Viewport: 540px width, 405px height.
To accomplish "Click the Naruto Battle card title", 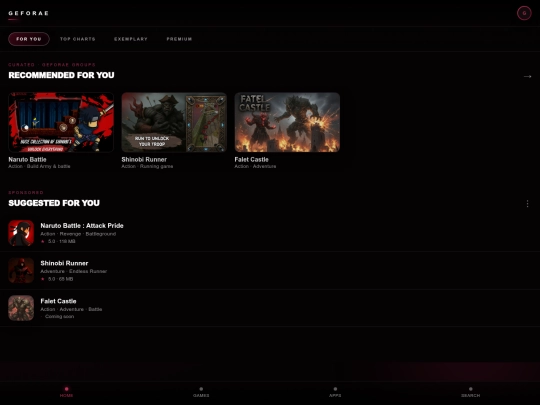I will [27, 159].
